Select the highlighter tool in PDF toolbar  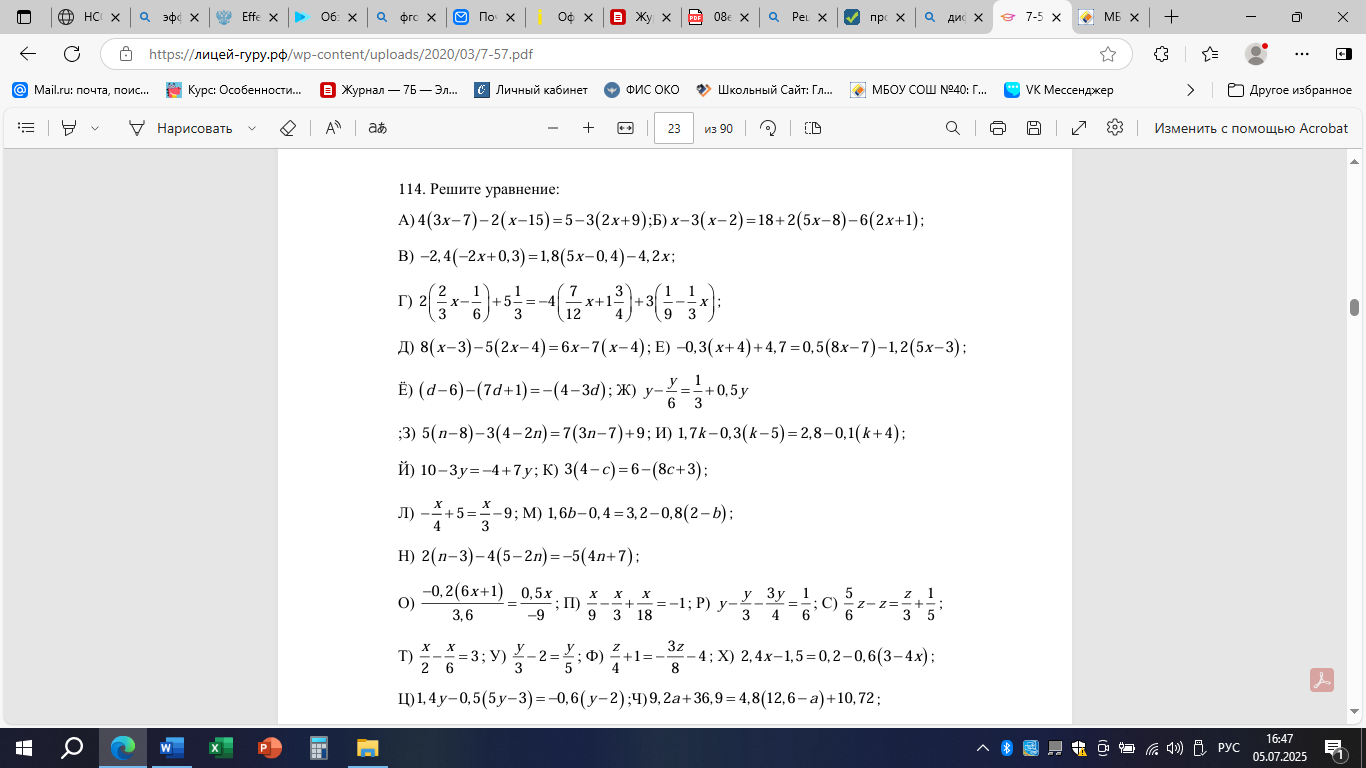coord(69,128)
